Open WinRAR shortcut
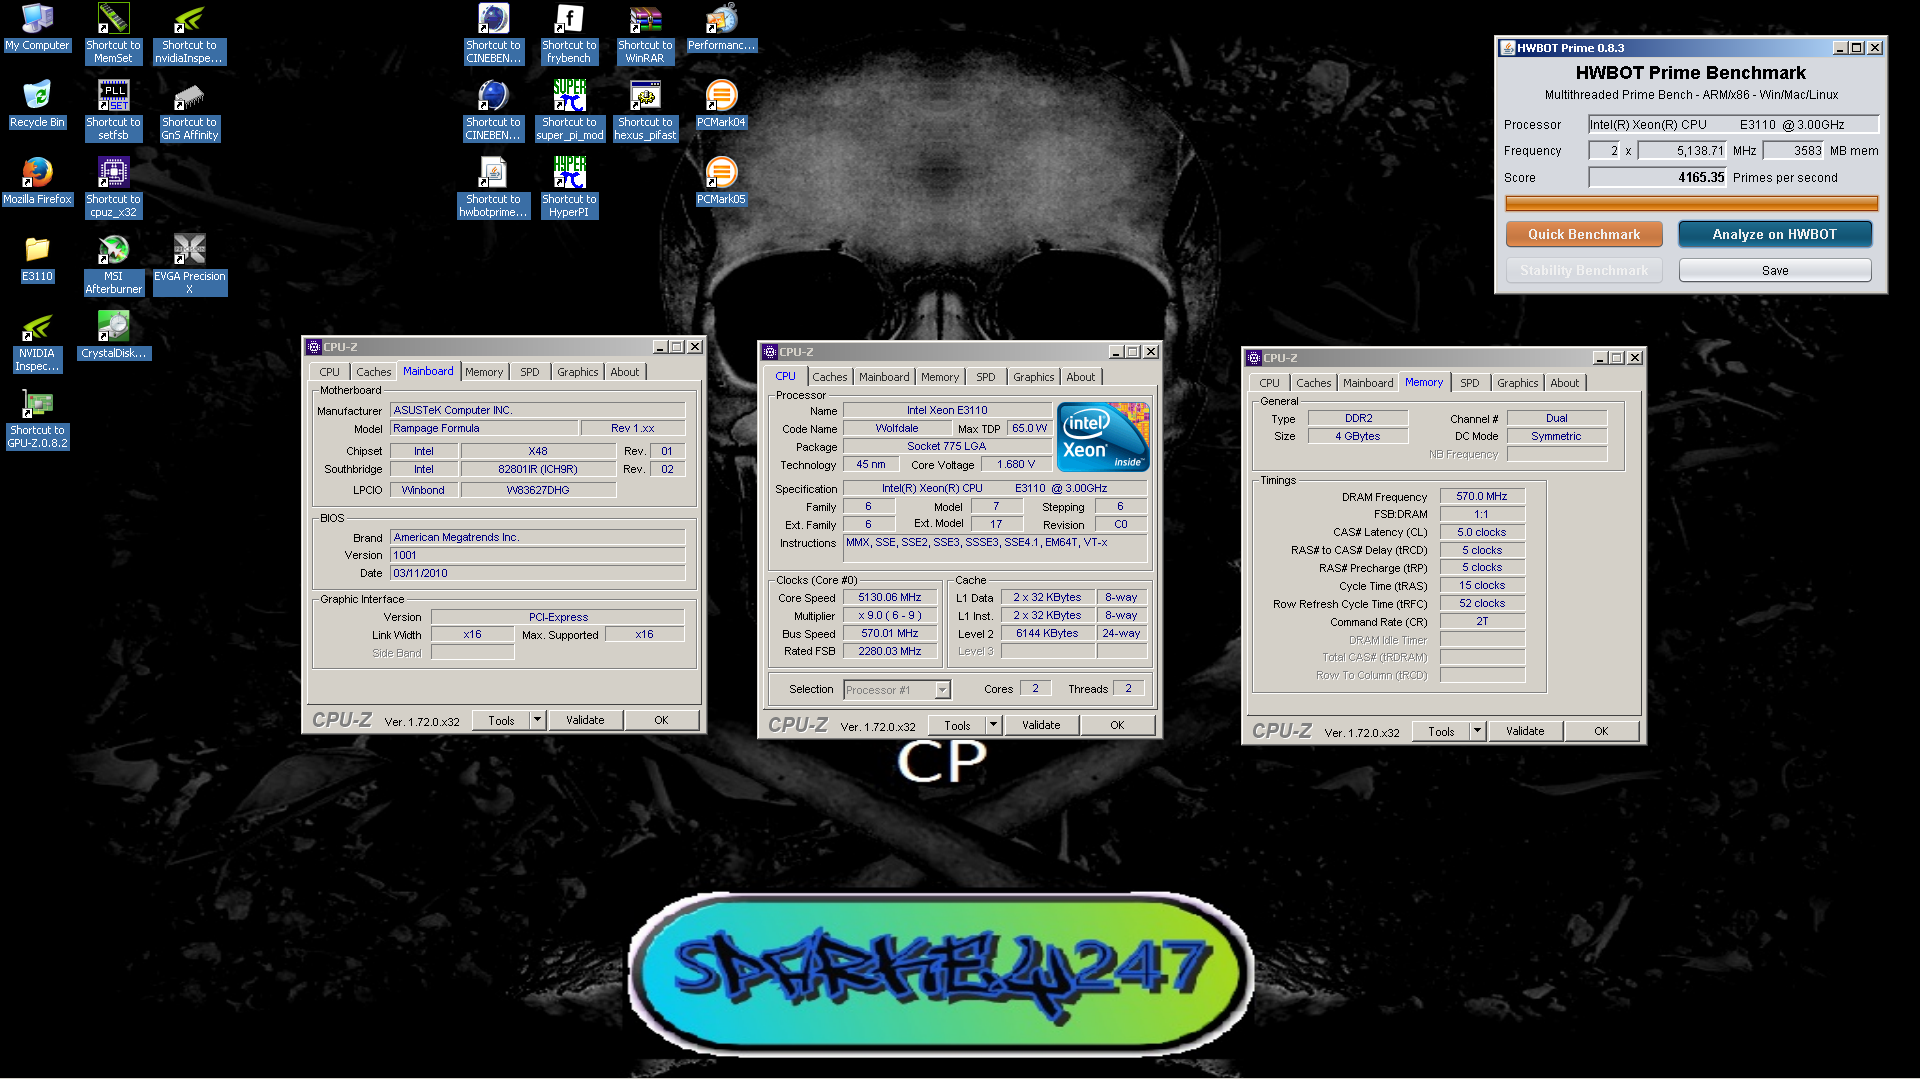This screenshot has height=1080, width=1920. pos(645,33)
